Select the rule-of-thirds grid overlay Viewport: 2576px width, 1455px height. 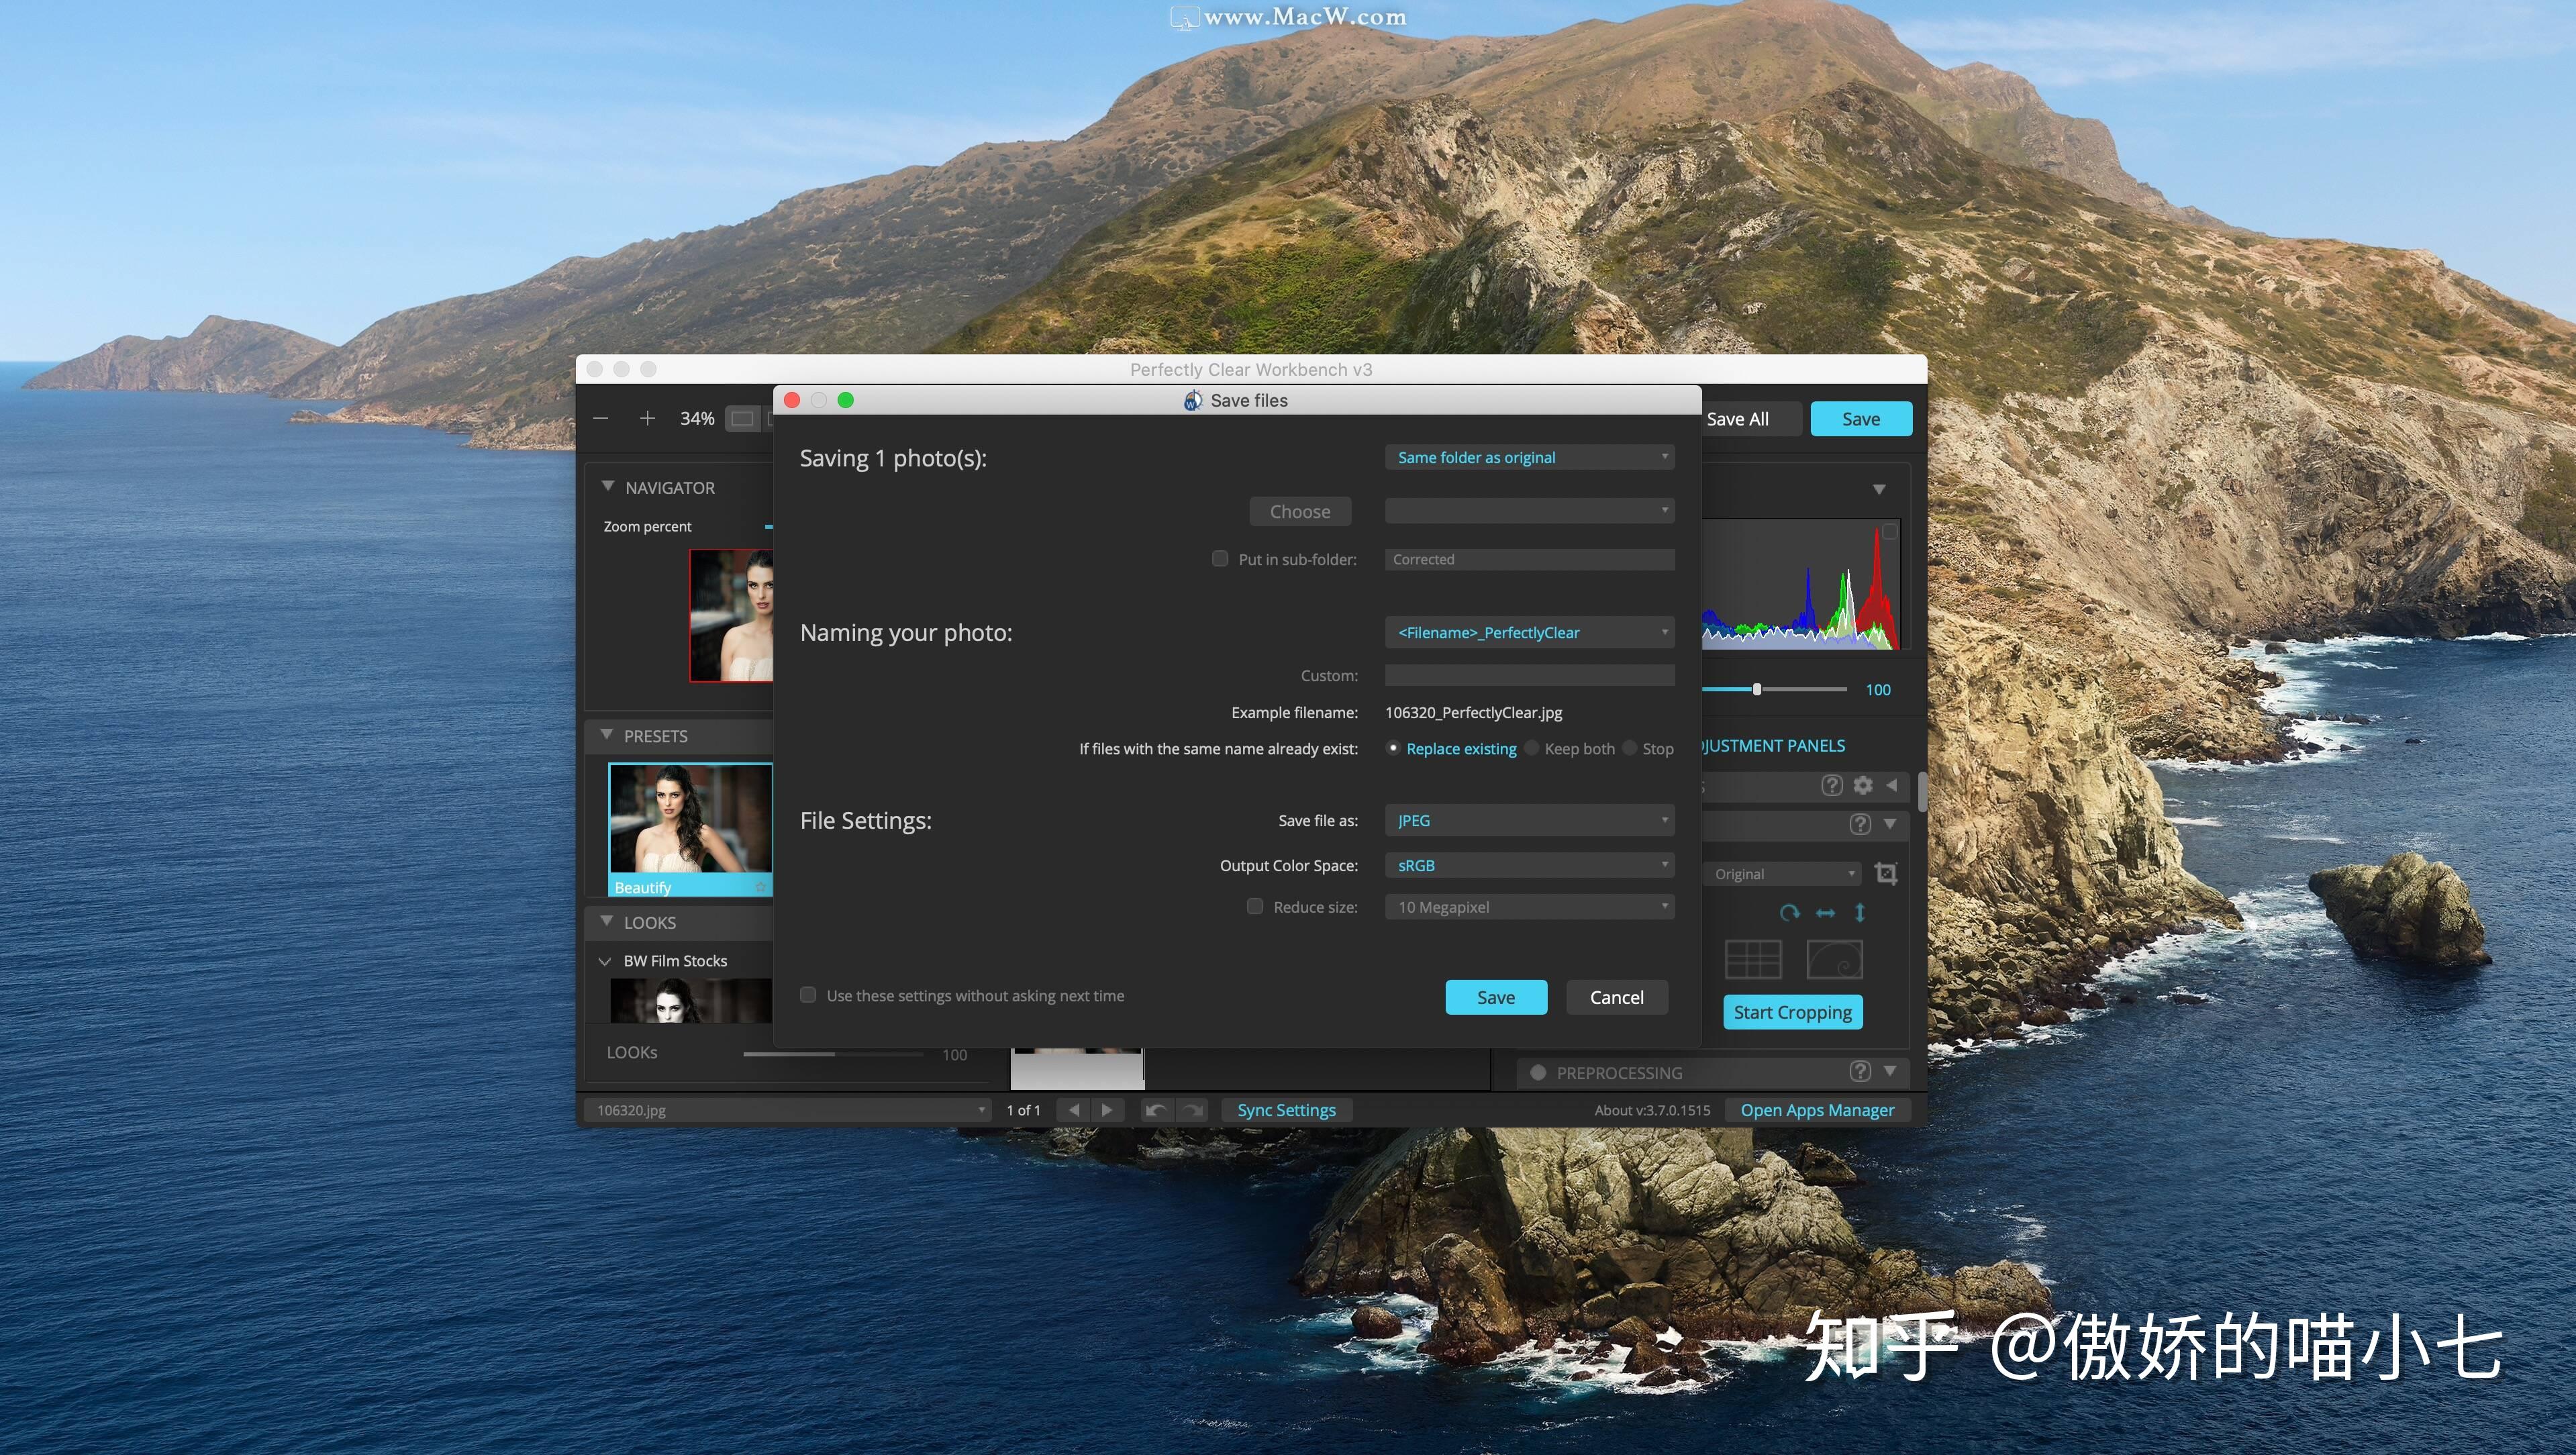(x=1753, y=959)
